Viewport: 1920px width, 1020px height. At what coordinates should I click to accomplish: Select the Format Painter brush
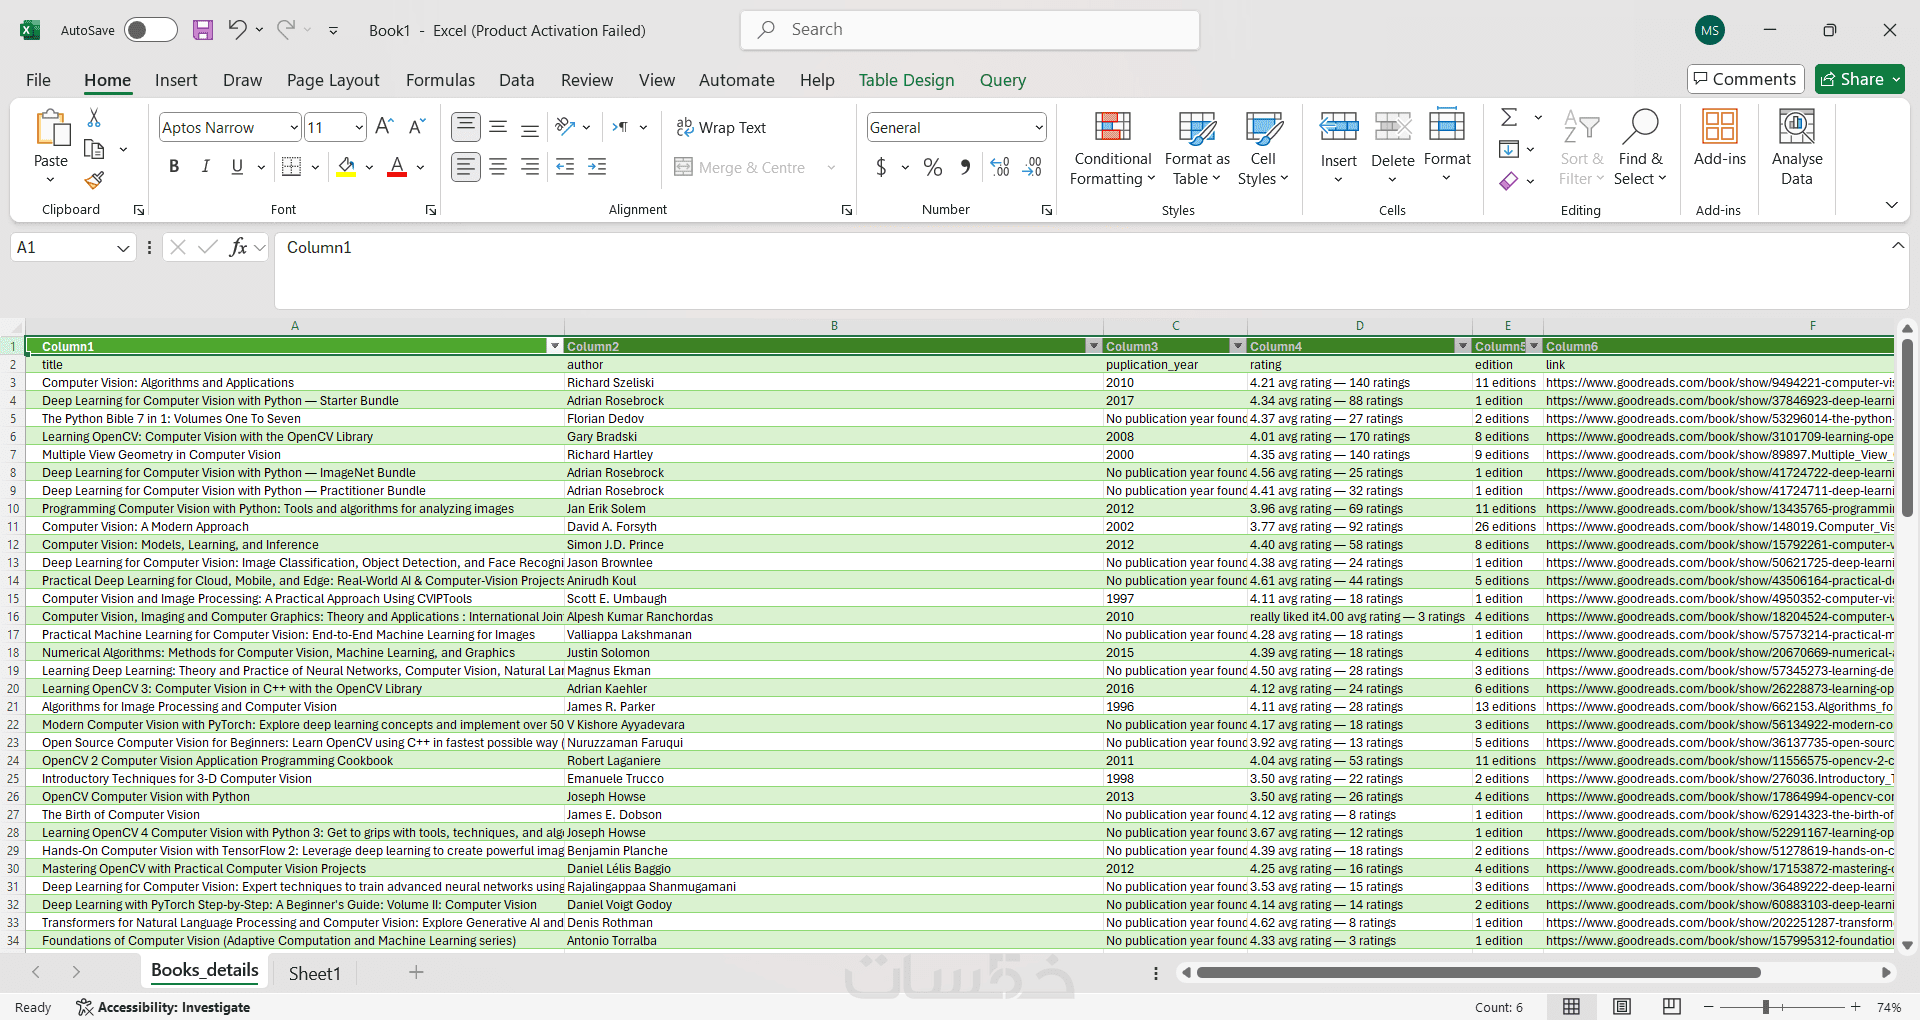click(94, 180)
